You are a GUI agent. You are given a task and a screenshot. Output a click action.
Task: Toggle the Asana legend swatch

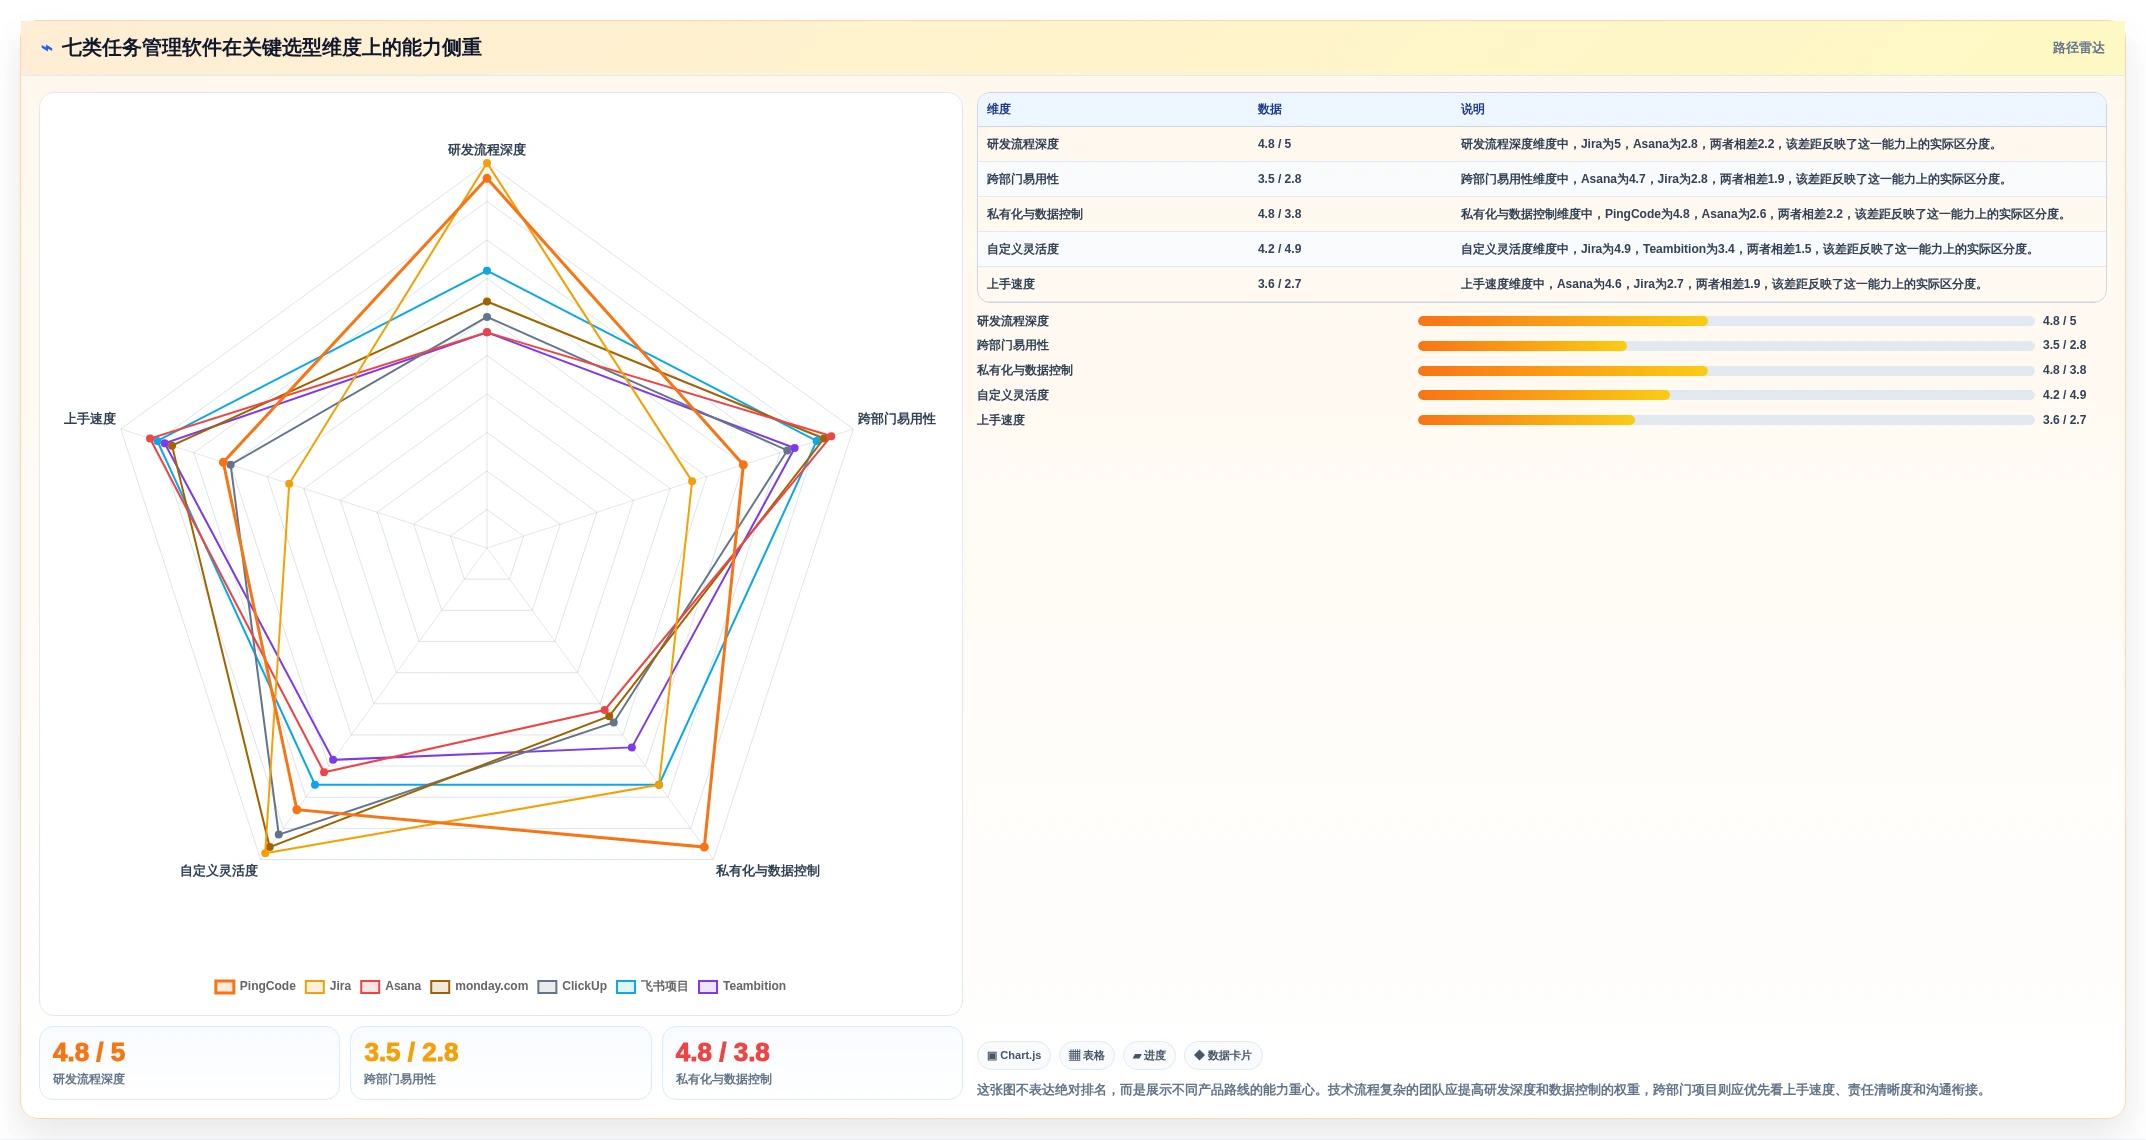pos(370,987)
